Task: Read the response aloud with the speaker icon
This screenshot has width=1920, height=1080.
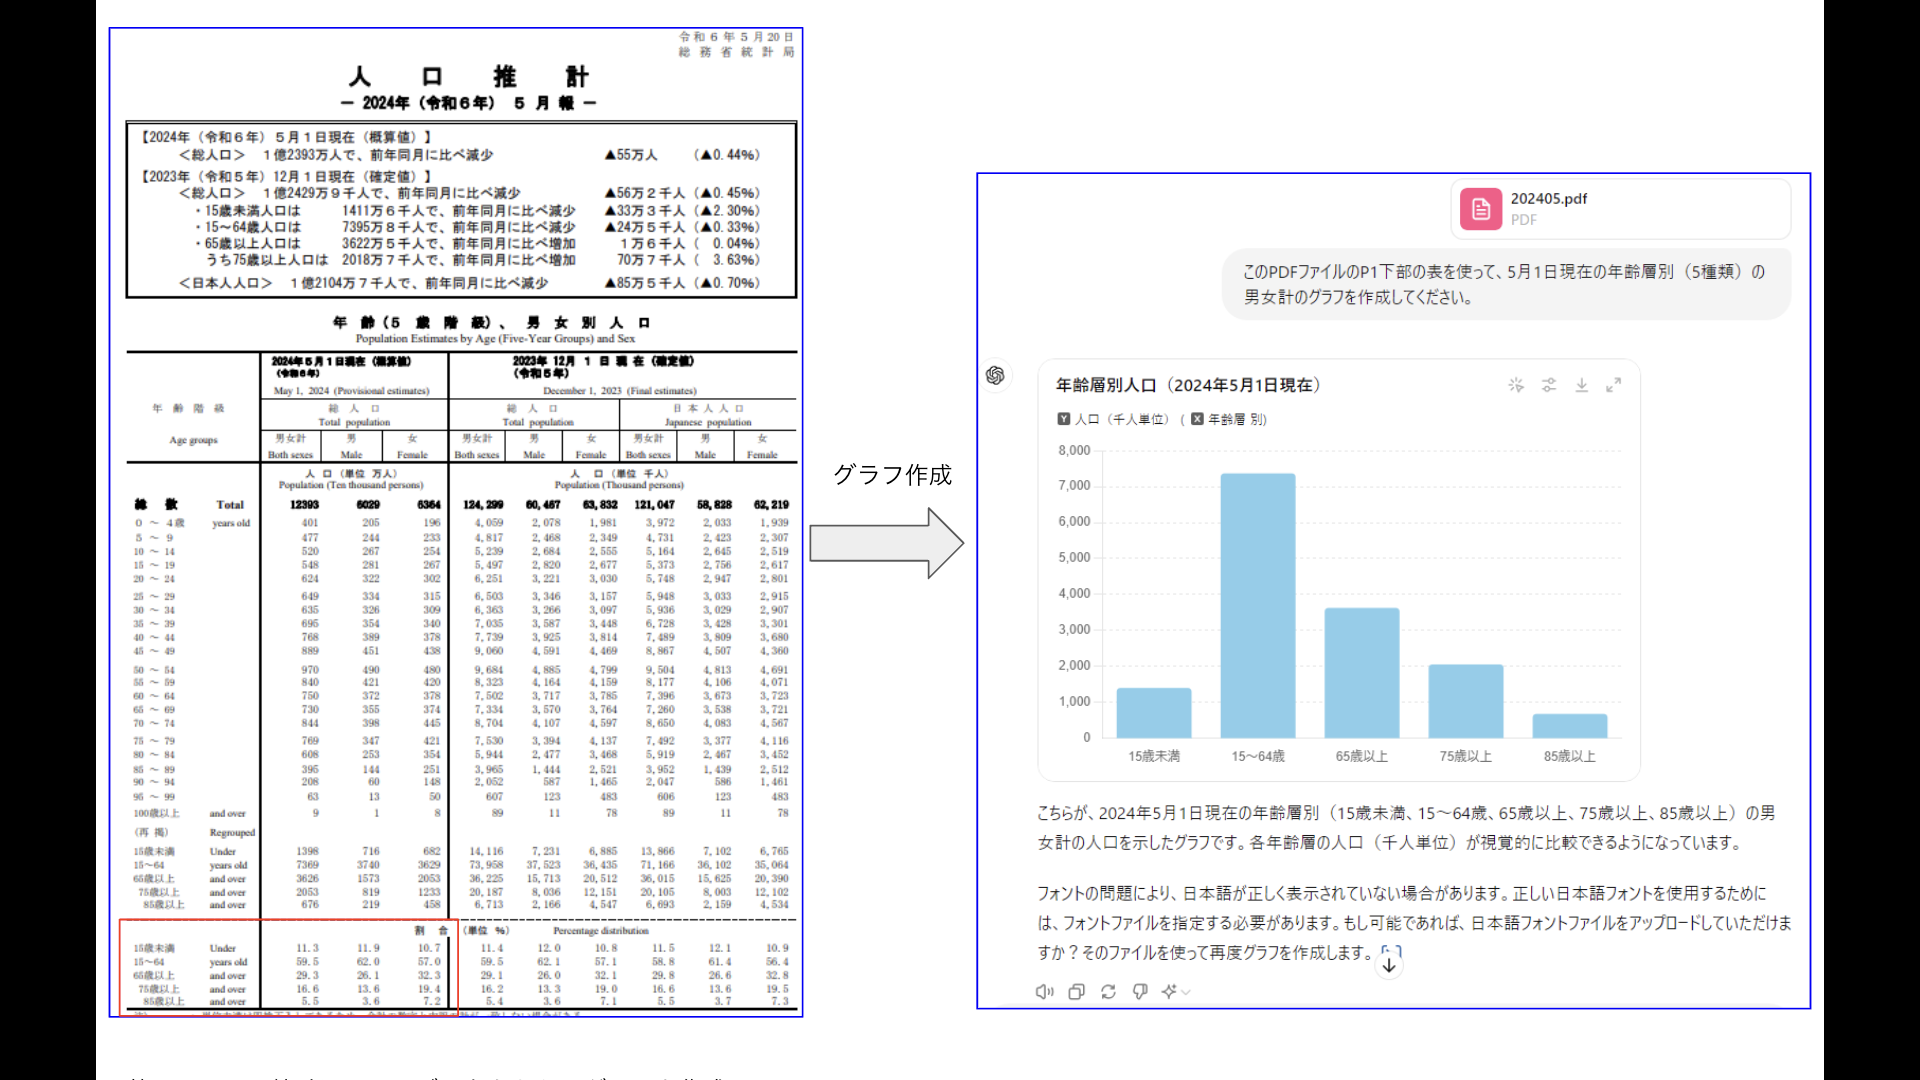Action: pyautogui.click(x=1044, y=992)
